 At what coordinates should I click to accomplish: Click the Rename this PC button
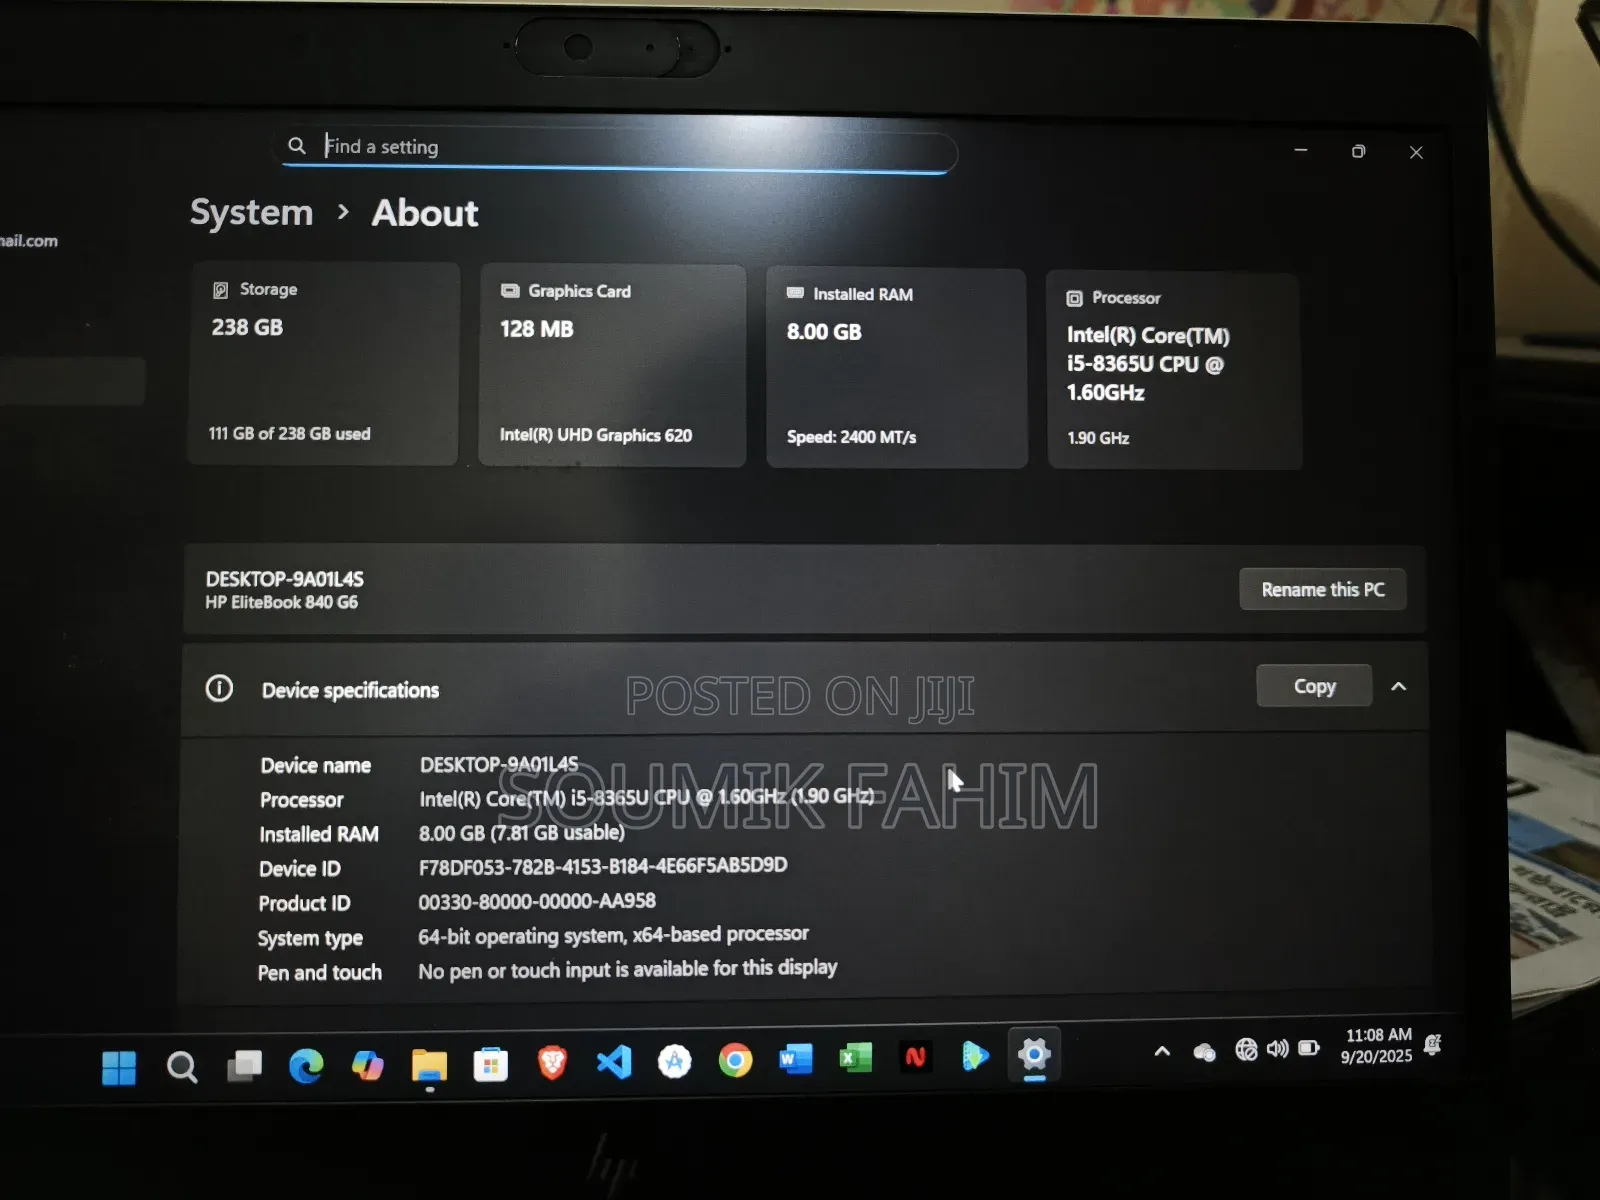[x=1322, y=589]
